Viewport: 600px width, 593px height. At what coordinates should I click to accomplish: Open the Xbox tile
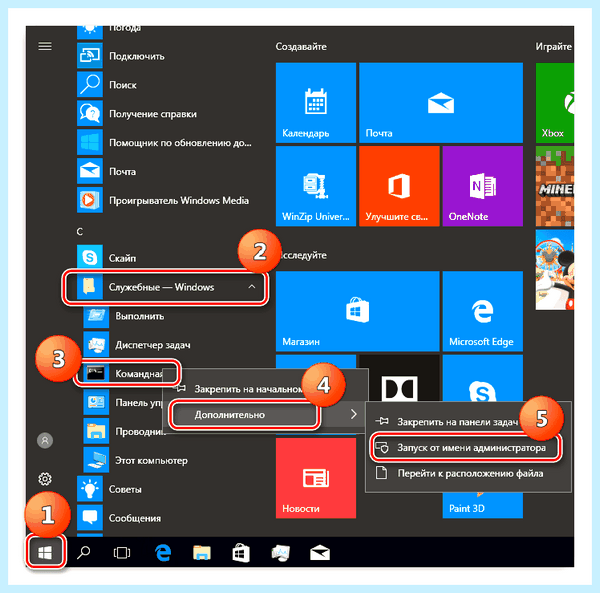pyautogui.click(x=555, y=103)
